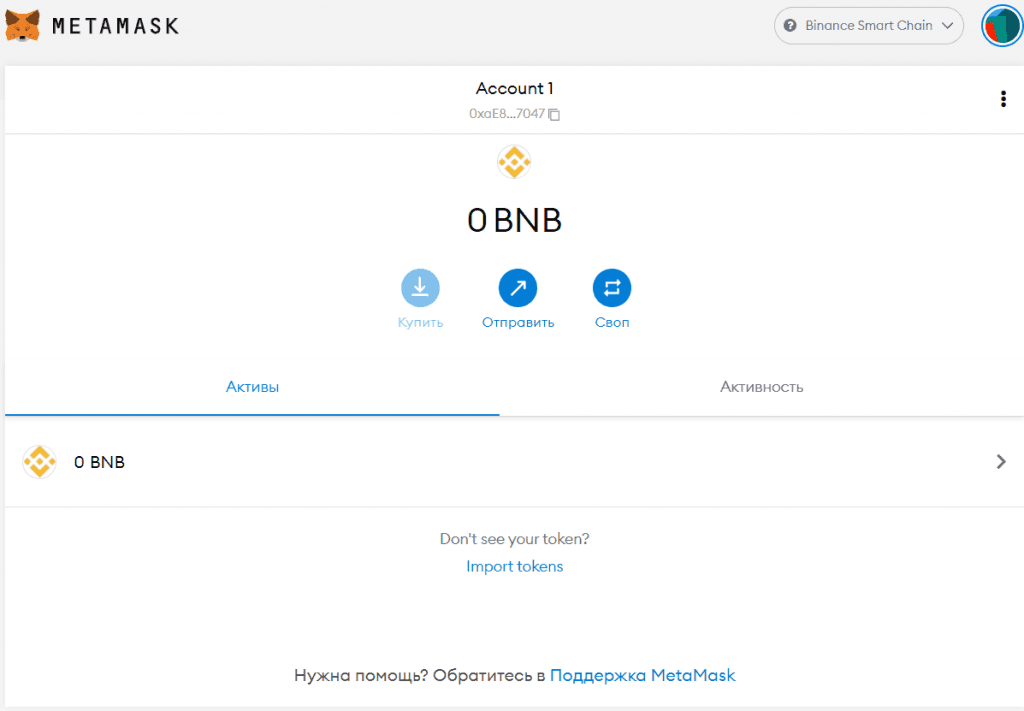Click the METAMASK wordmark text

pos(115,26)
